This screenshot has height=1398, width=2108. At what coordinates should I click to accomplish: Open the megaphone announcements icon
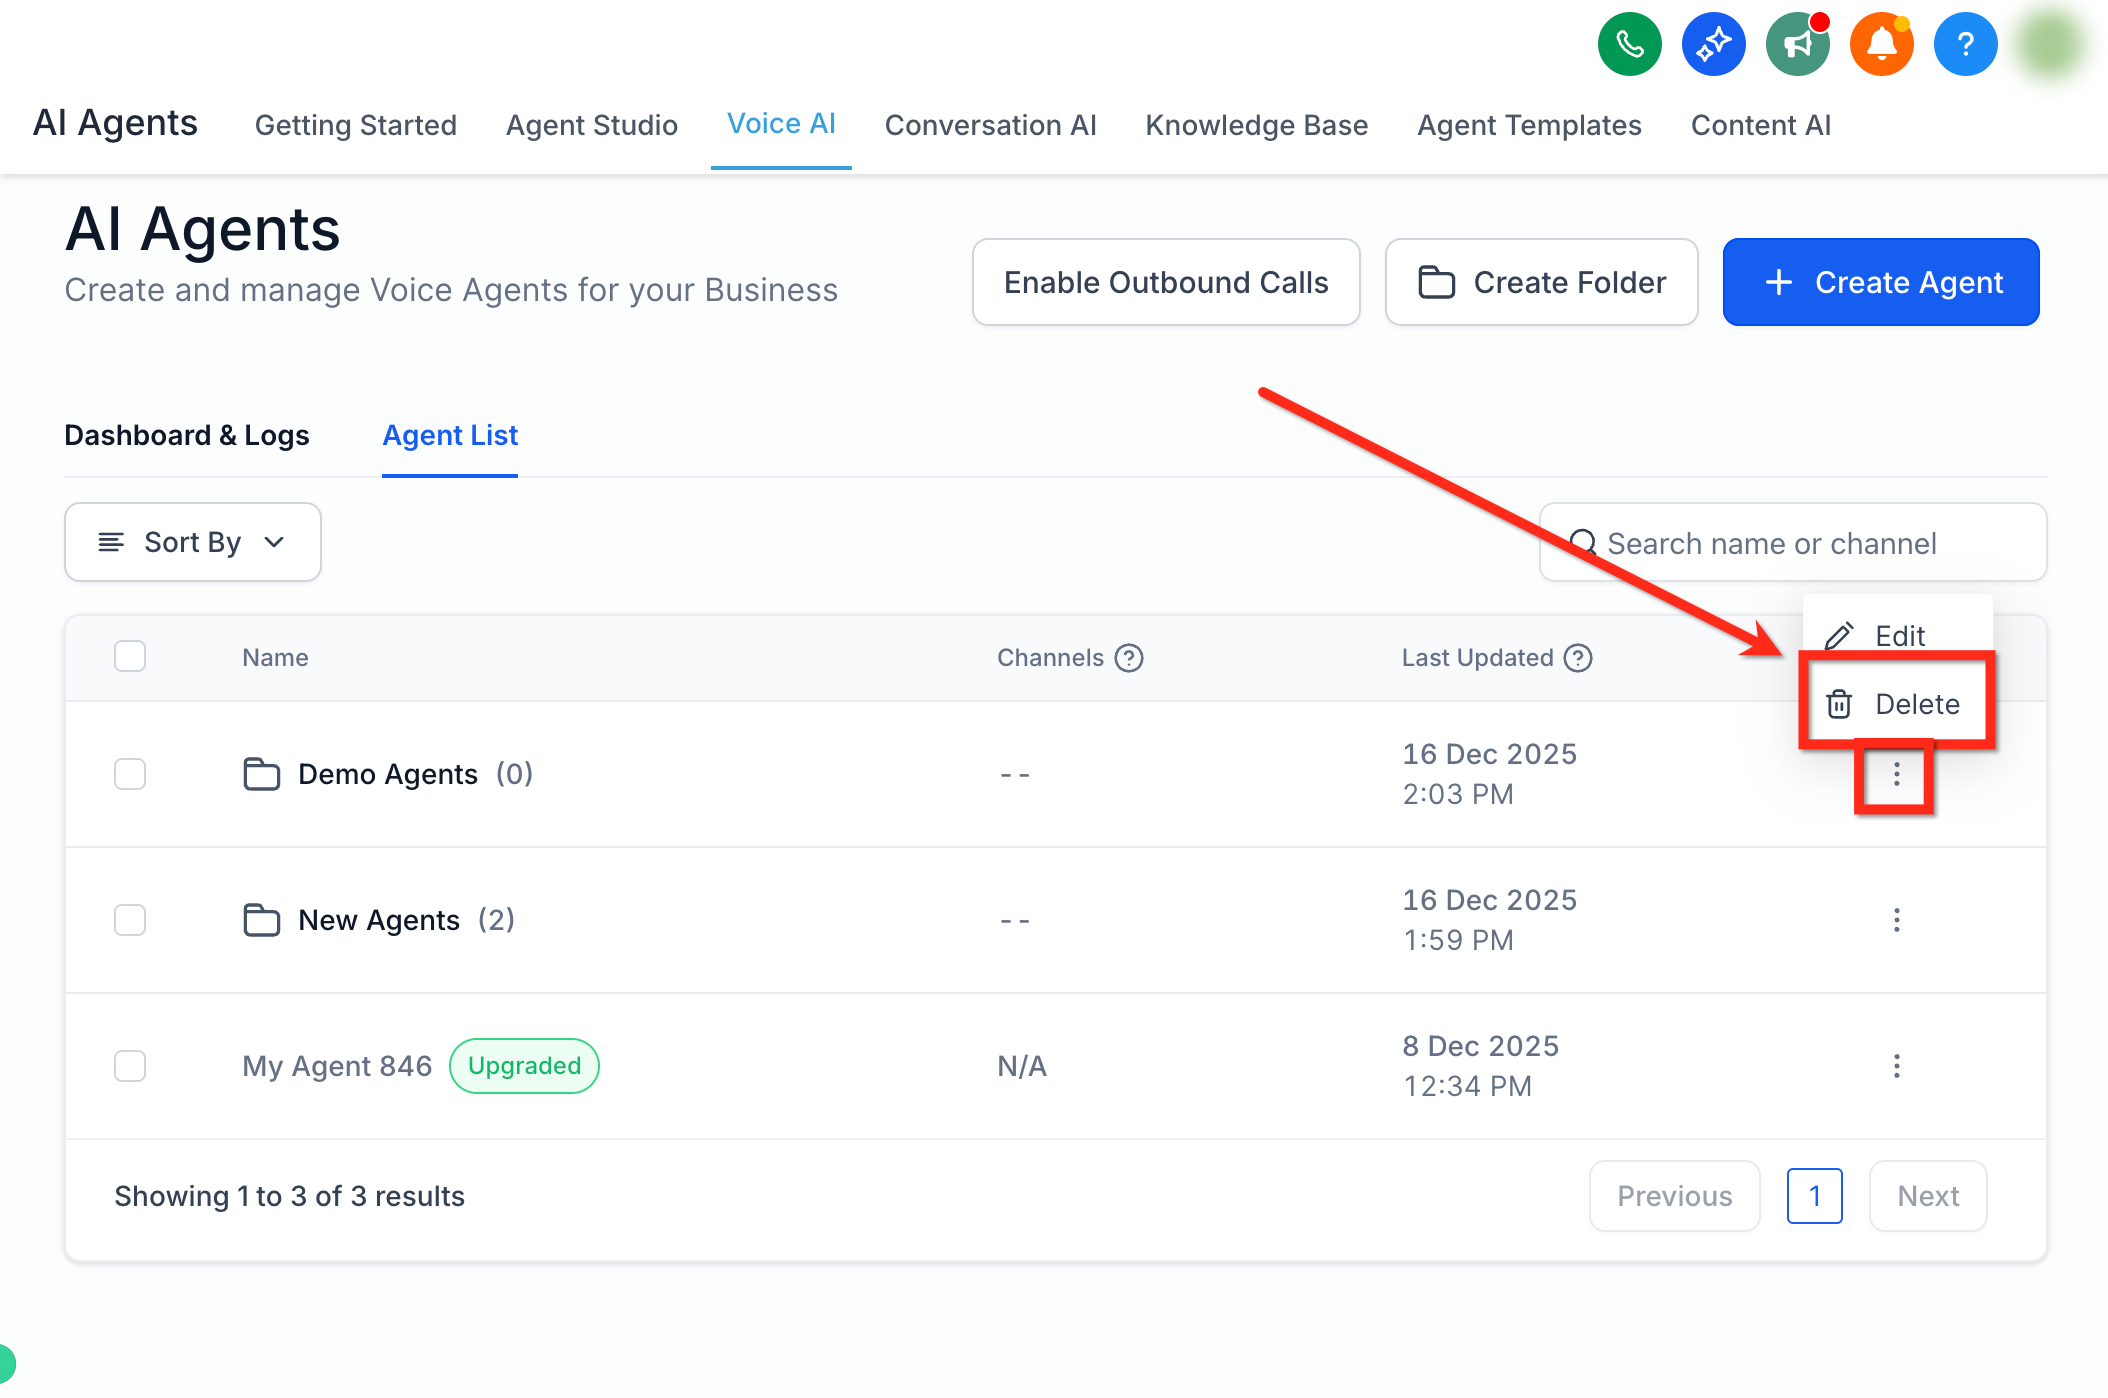coord(1798,44)
